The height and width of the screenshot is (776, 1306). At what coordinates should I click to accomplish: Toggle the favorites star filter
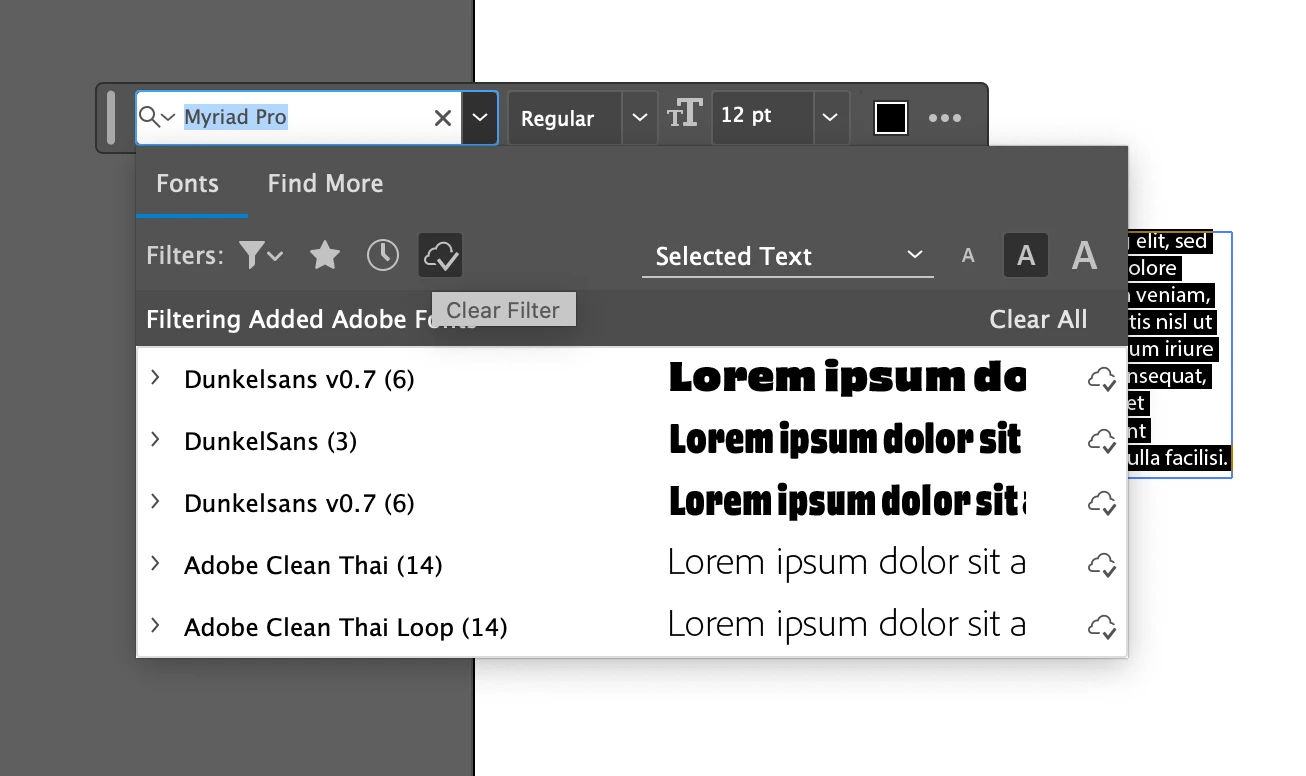(325, 256)
